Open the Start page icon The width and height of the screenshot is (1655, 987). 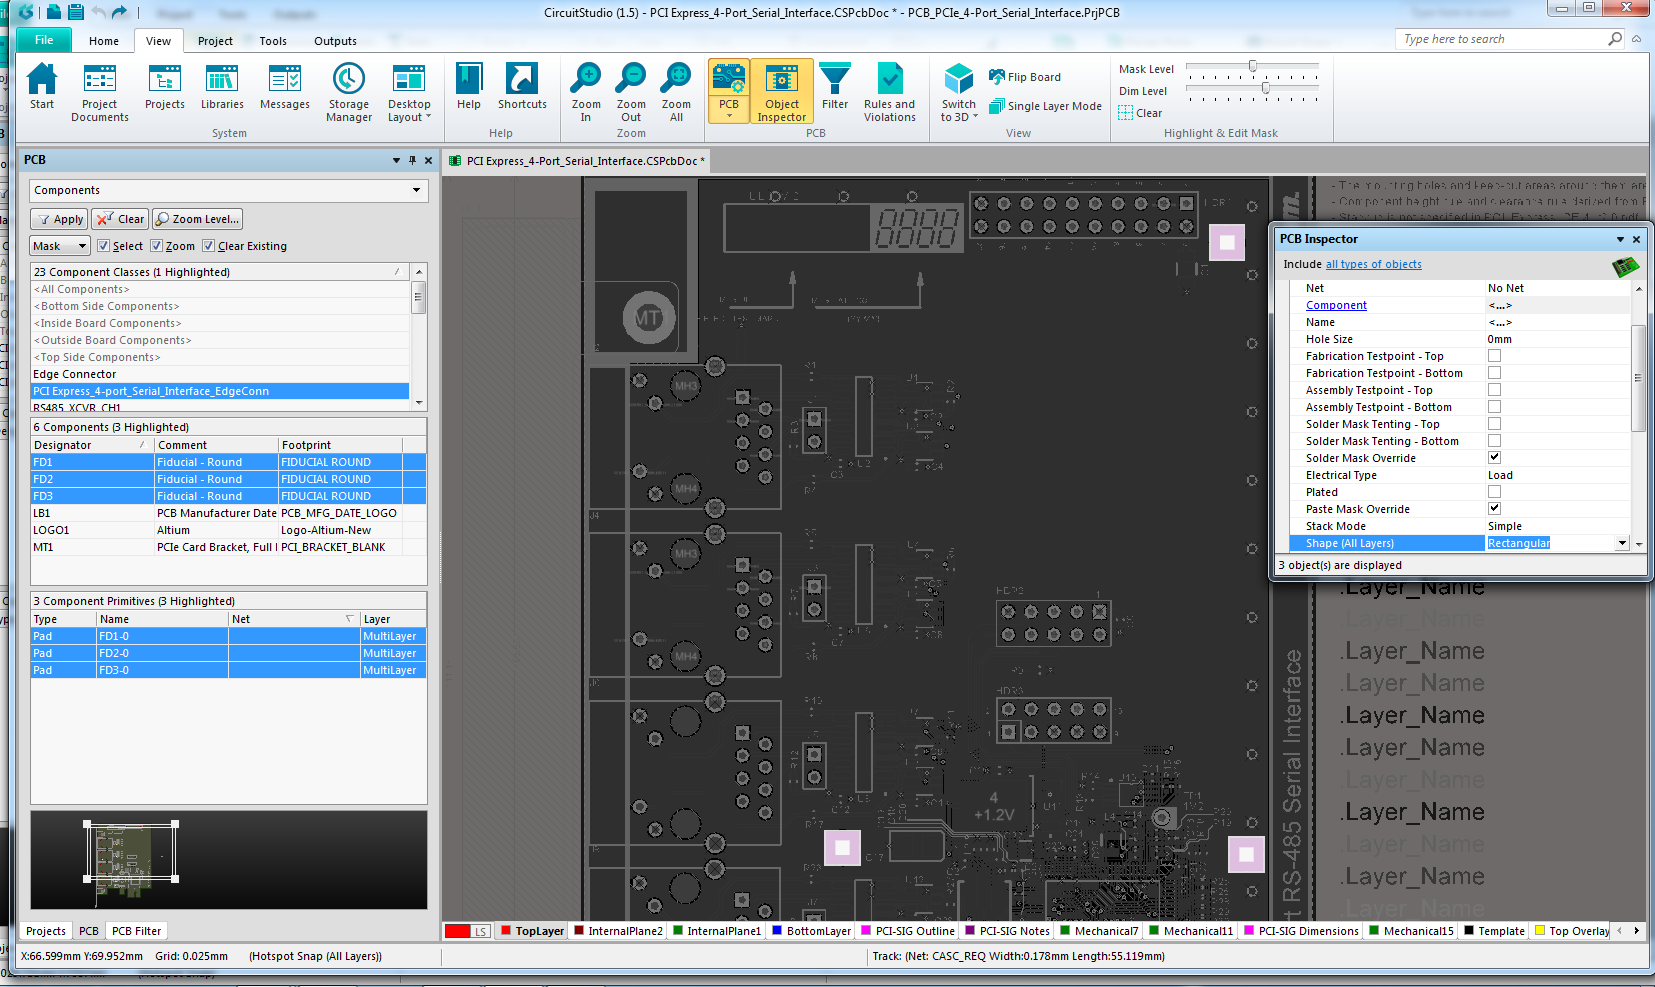click(x=42, y=87)
